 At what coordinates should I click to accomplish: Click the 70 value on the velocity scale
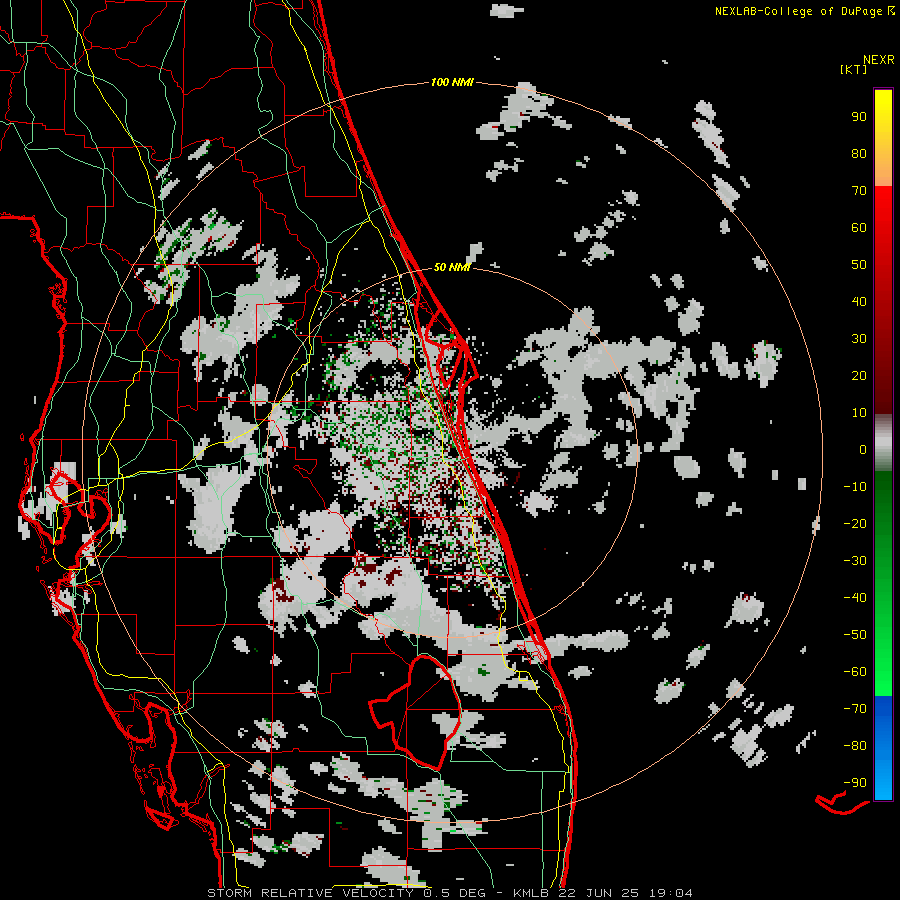pyautogui.click(x=859, y=191)
